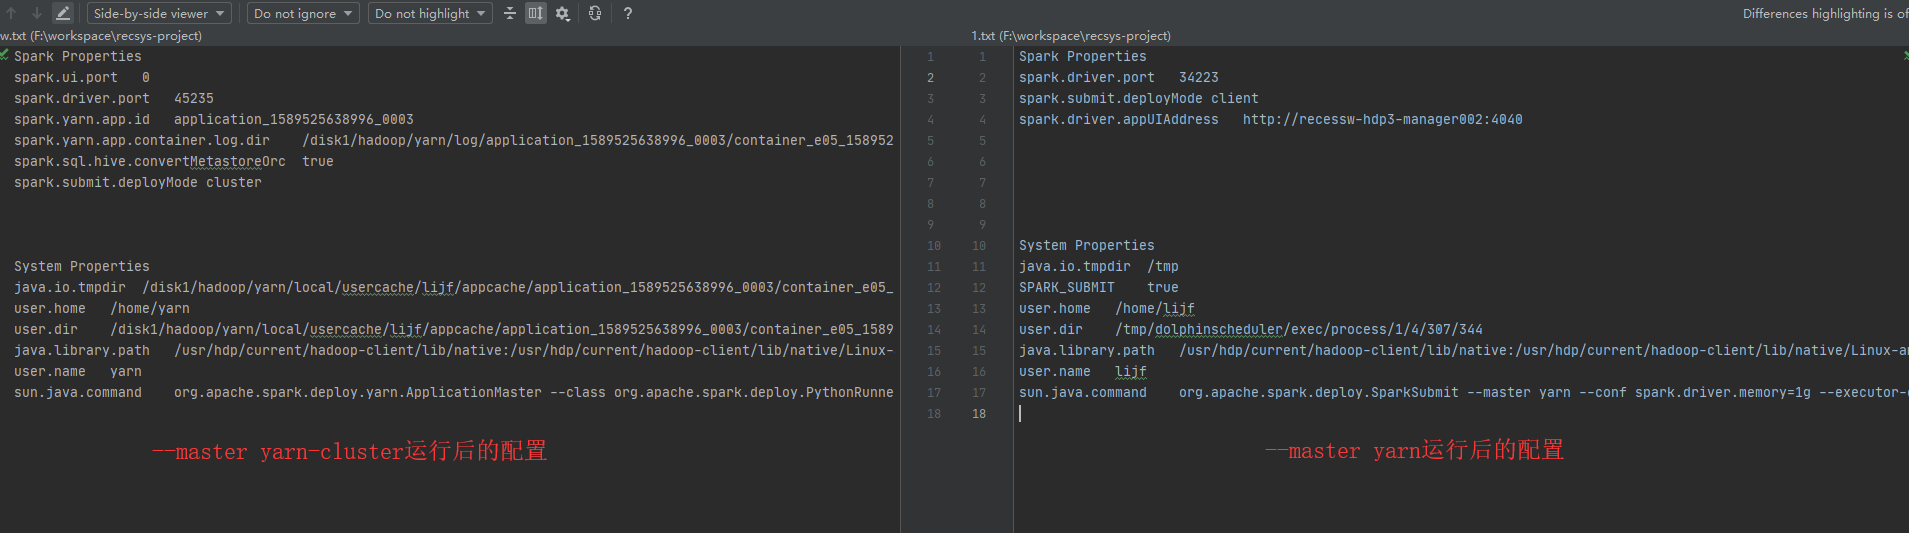The height and width of the screenshot is (533, 1909).
Task: Click the swap diff sides icon
Action: pyautogui.click(x=595, y=13)
